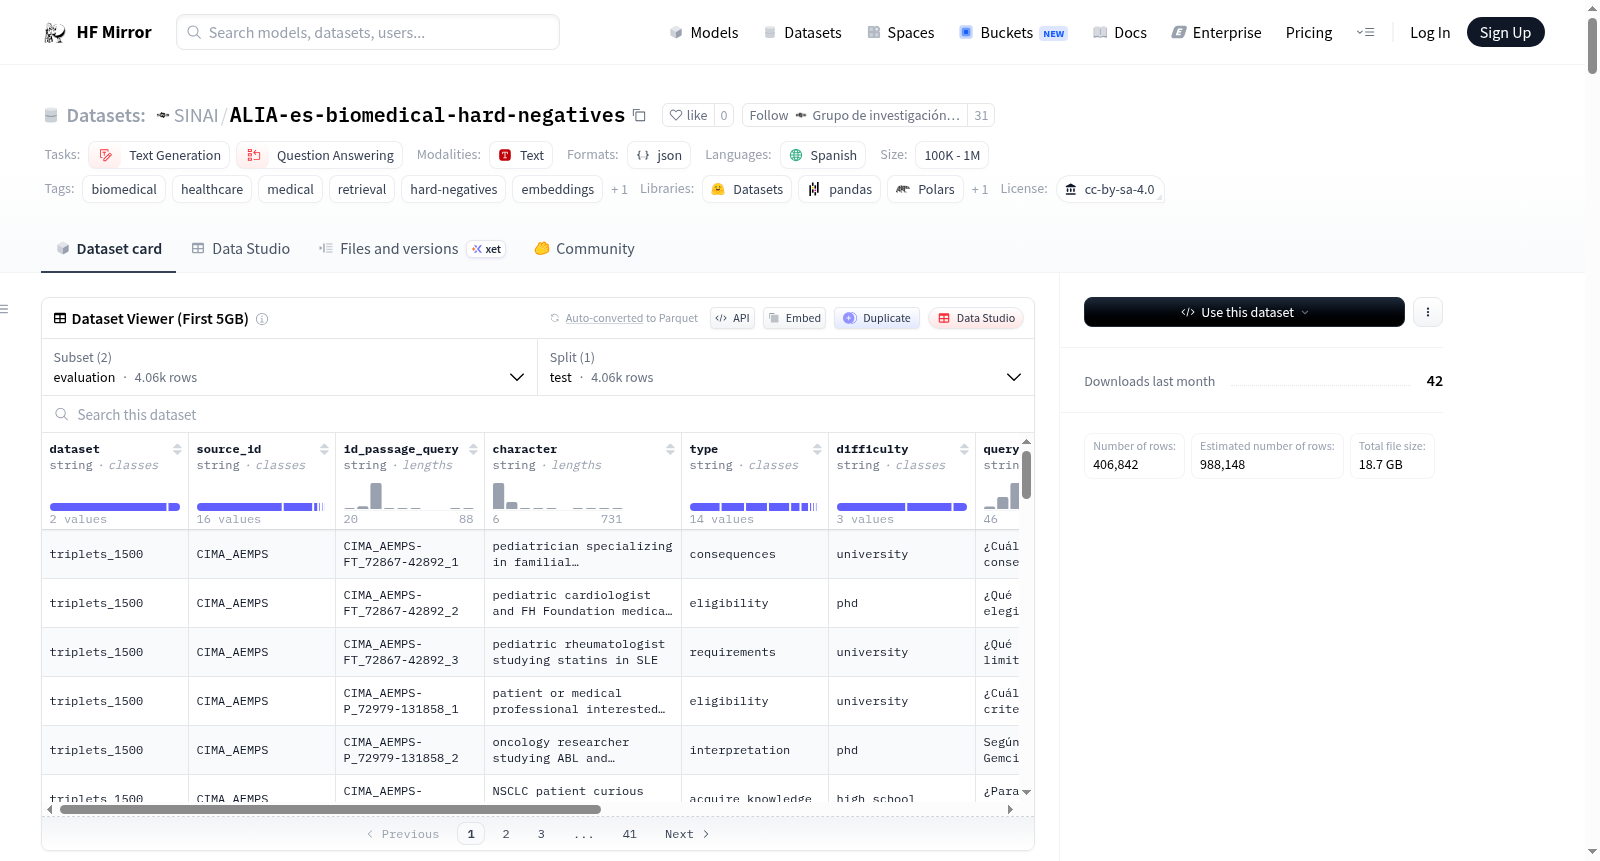Expand the more-options navigation menu icon

pyautogui.click(x=1365, y=32)
